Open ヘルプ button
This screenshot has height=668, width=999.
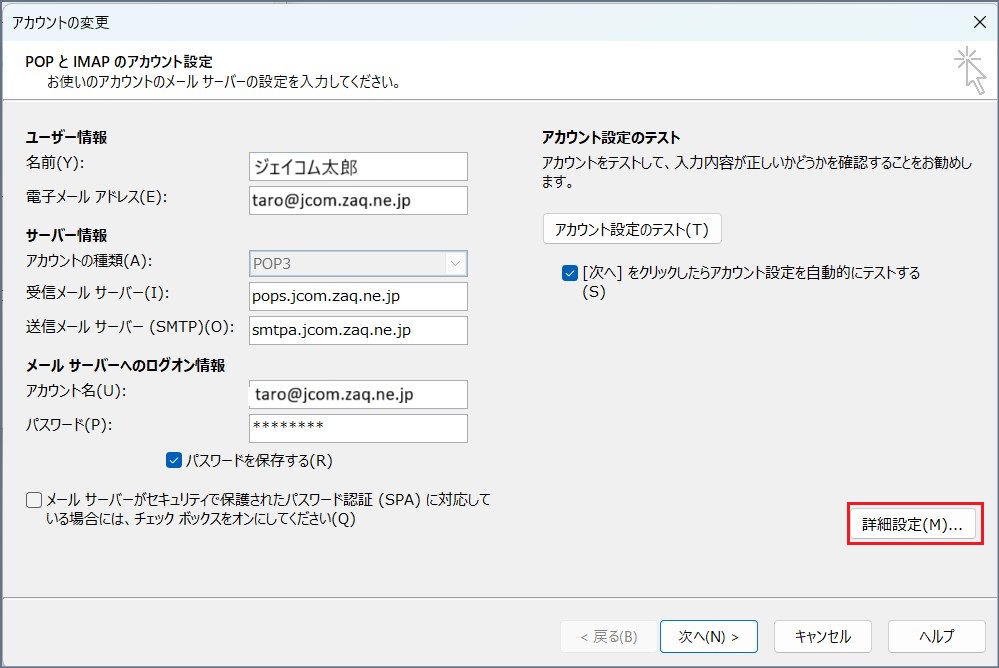point(936,636)
